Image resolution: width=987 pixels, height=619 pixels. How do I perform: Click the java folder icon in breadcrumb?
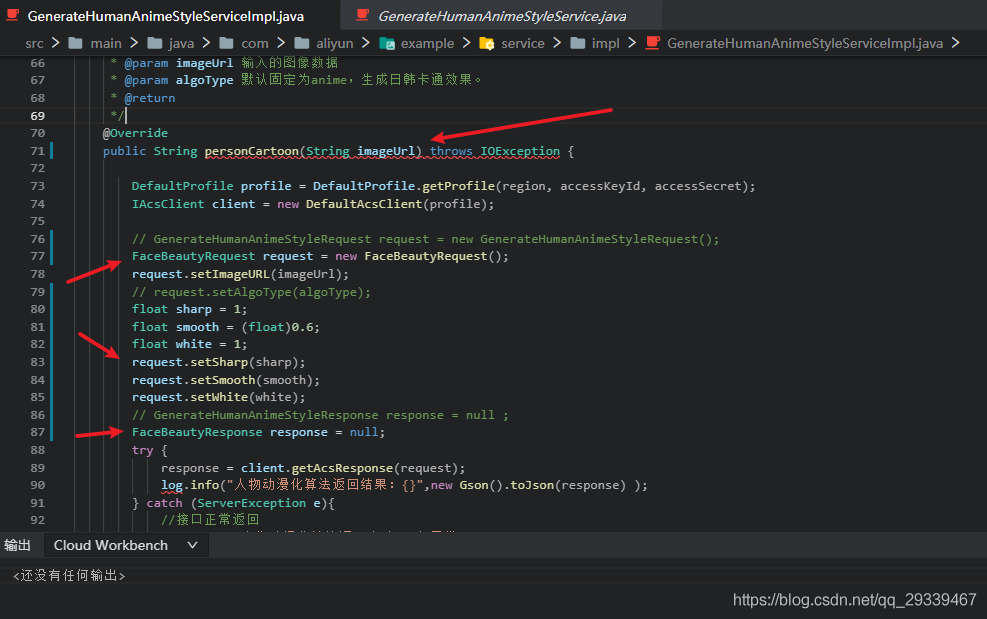[x=154, y=43]
